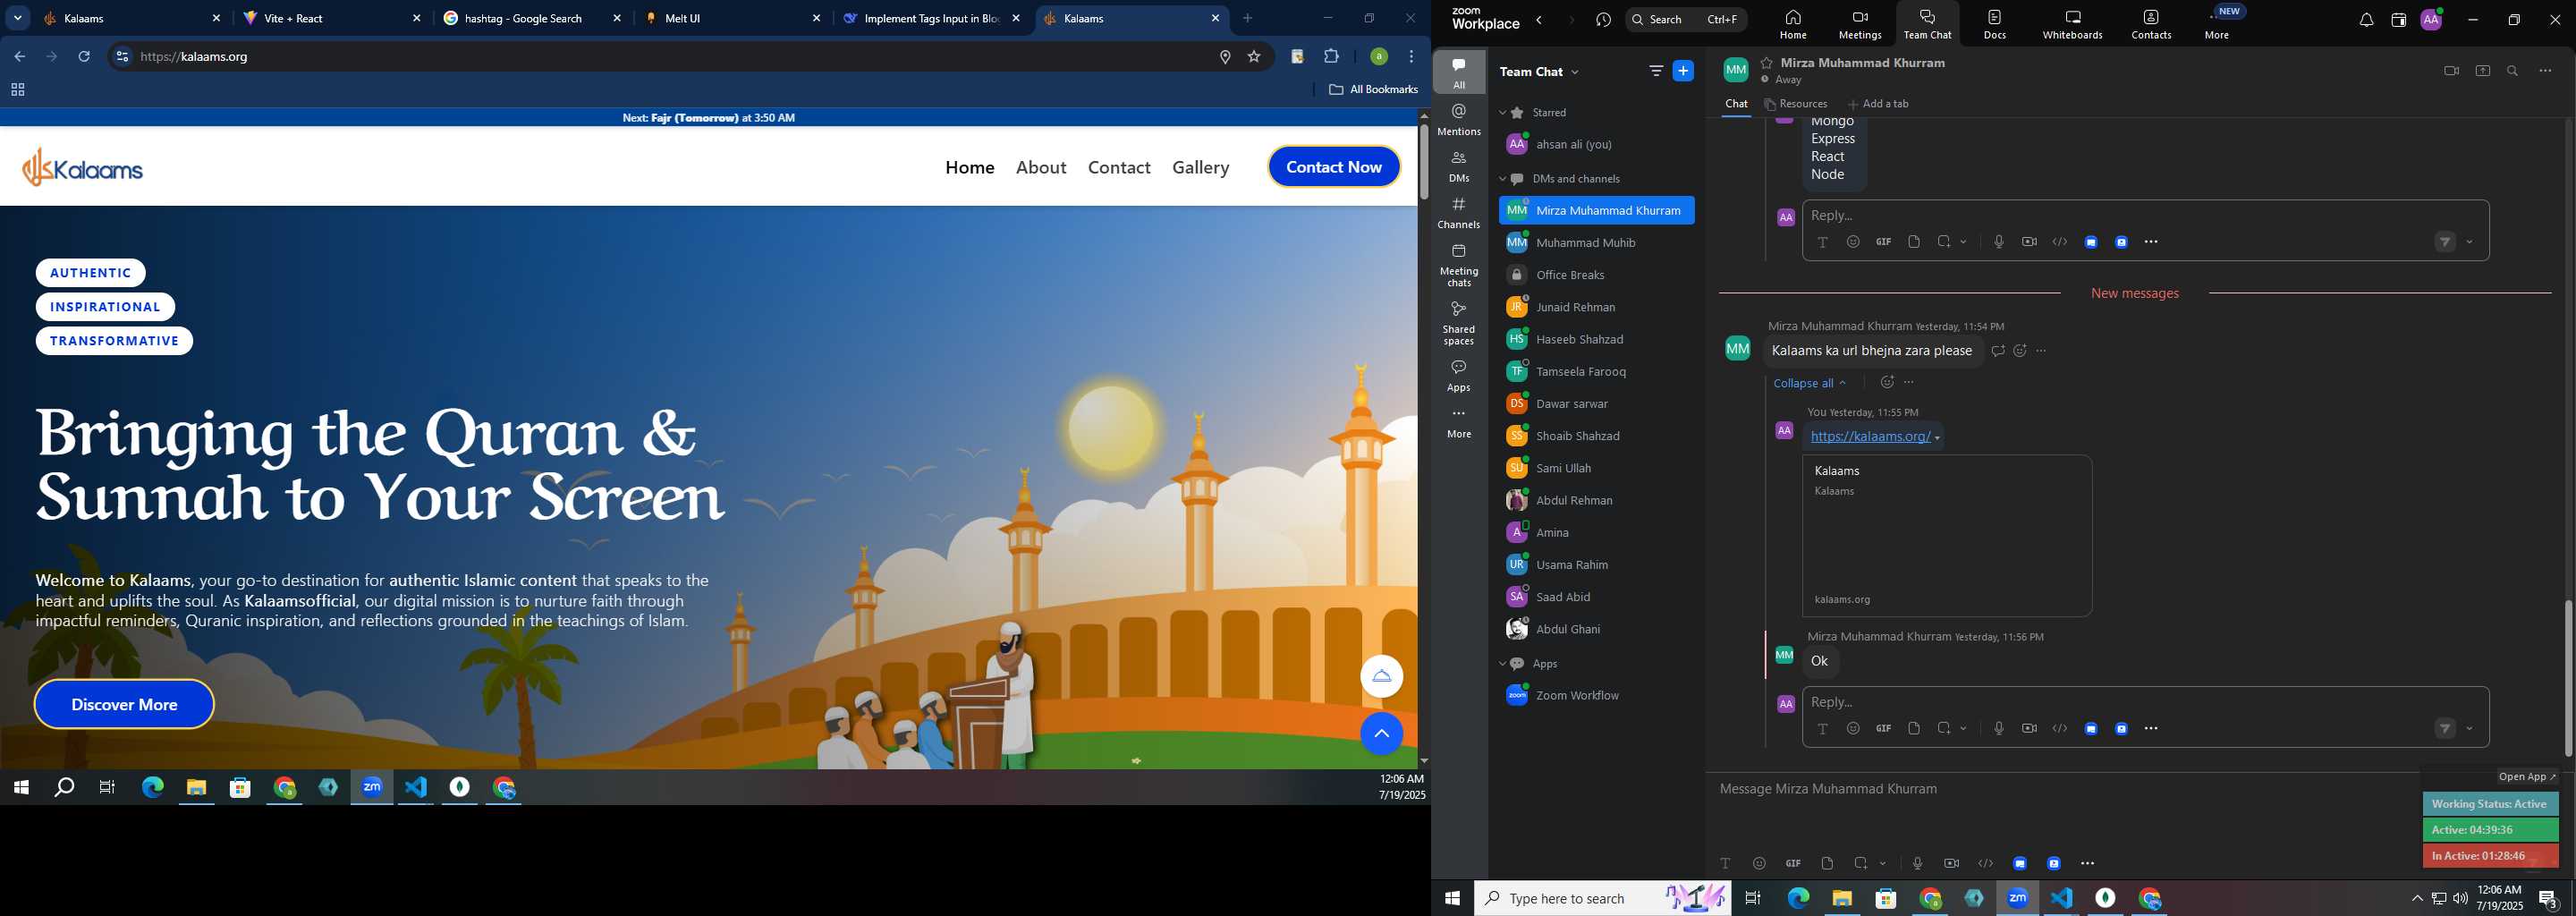Click send button in reply box under Ok message
This screenshot has width=2576, height=916.
[2444, 728]
